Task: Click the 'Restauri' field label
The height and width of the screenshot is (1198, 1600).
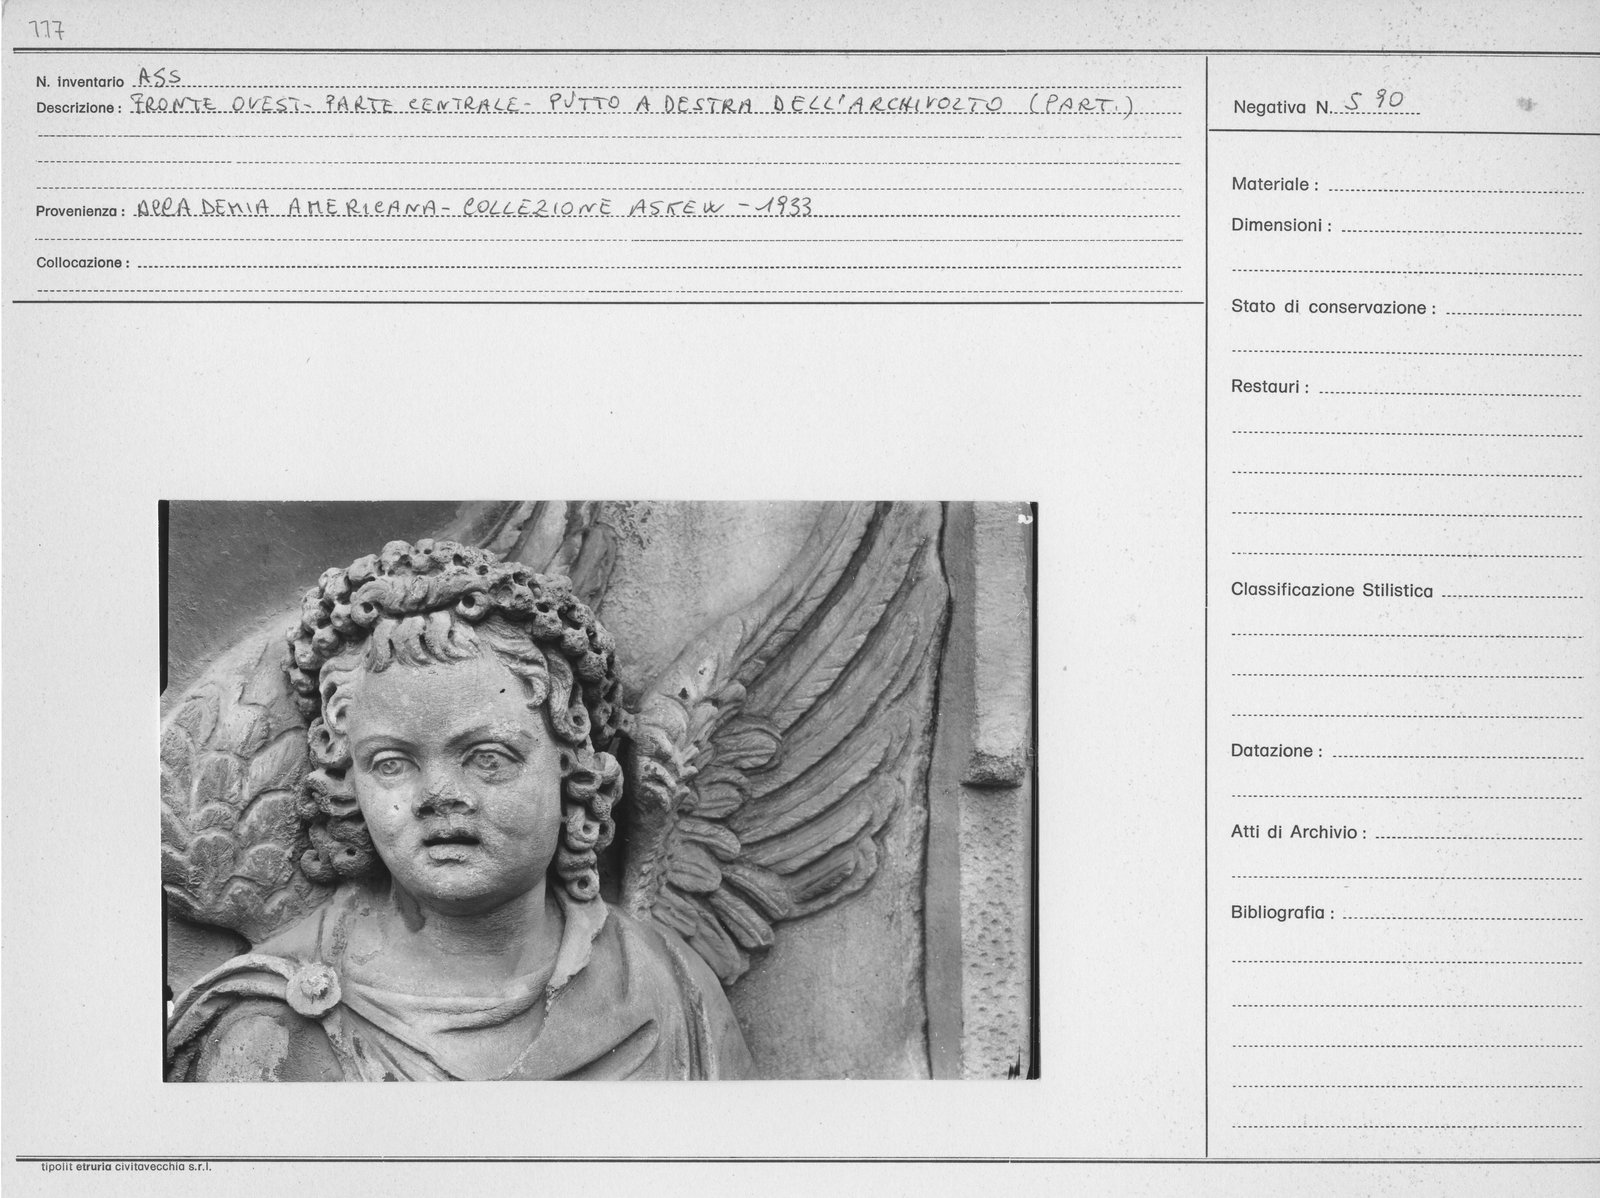Action: pos(1270,387)
